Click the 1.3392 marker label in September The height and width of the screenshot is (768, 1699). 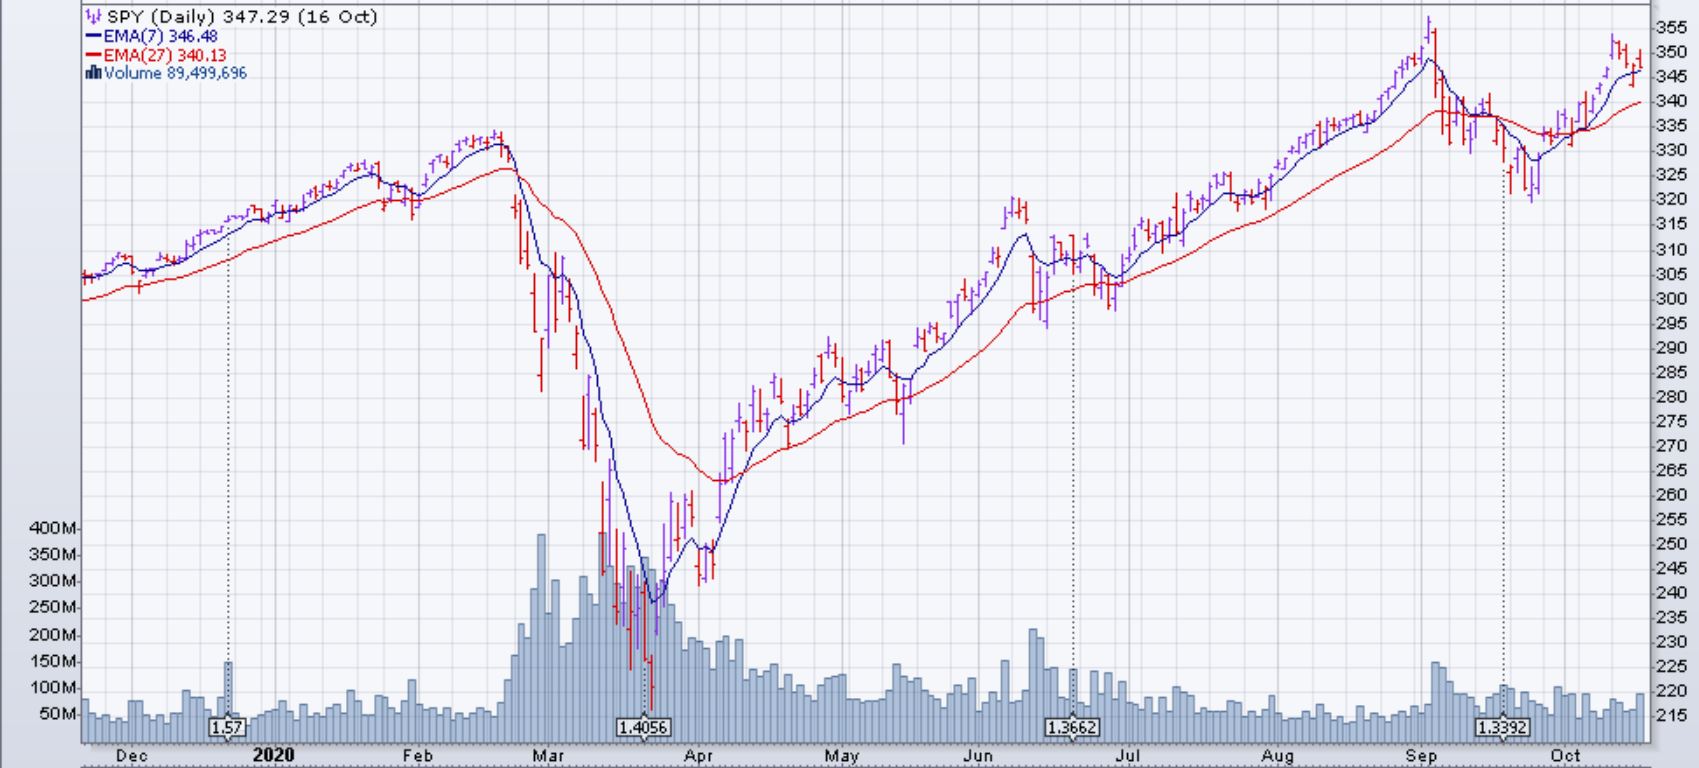tap(1503, 727)
